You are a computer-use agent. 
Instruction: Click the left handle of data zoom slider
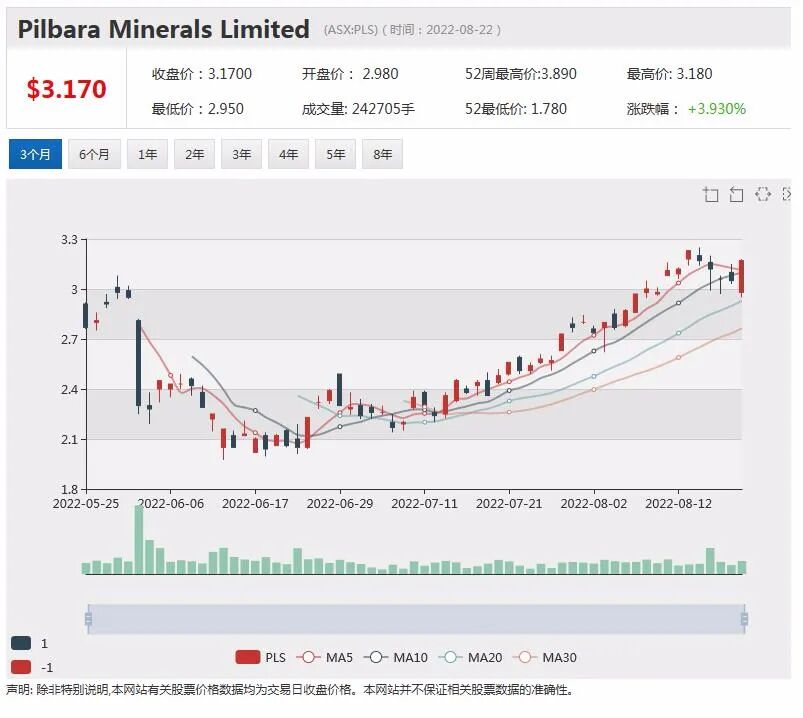click(x=88, y=619)
